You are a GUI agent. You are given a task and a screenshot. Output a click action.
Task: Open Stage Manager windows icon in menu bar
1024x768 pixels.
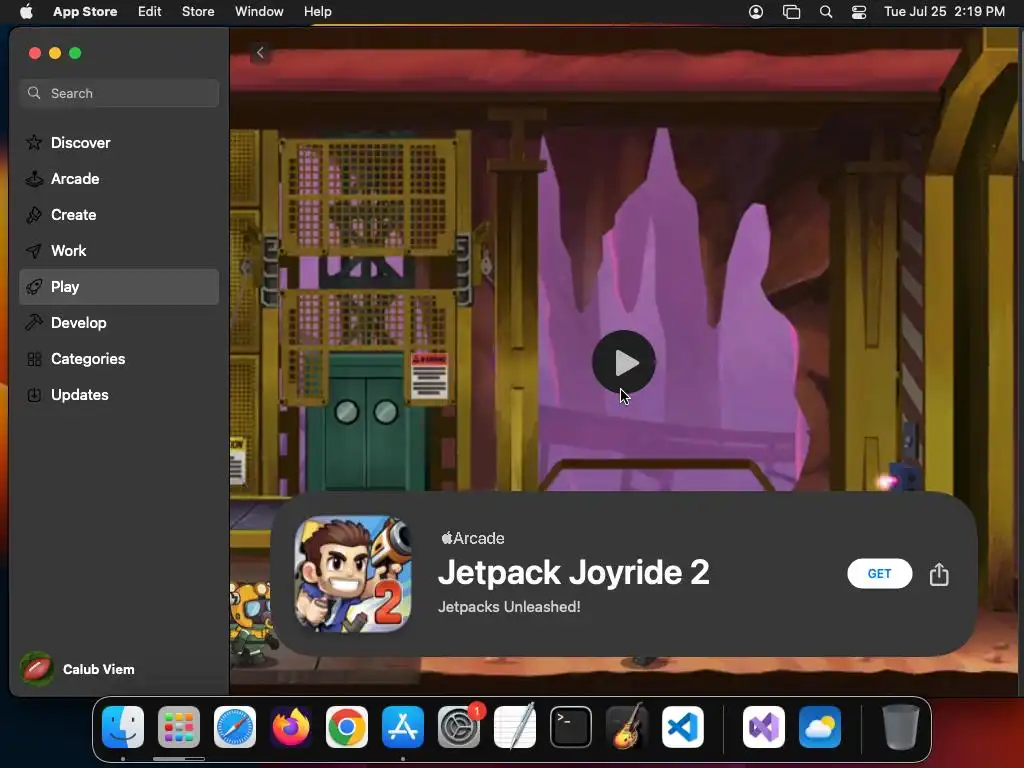click(x=791, y=12)
